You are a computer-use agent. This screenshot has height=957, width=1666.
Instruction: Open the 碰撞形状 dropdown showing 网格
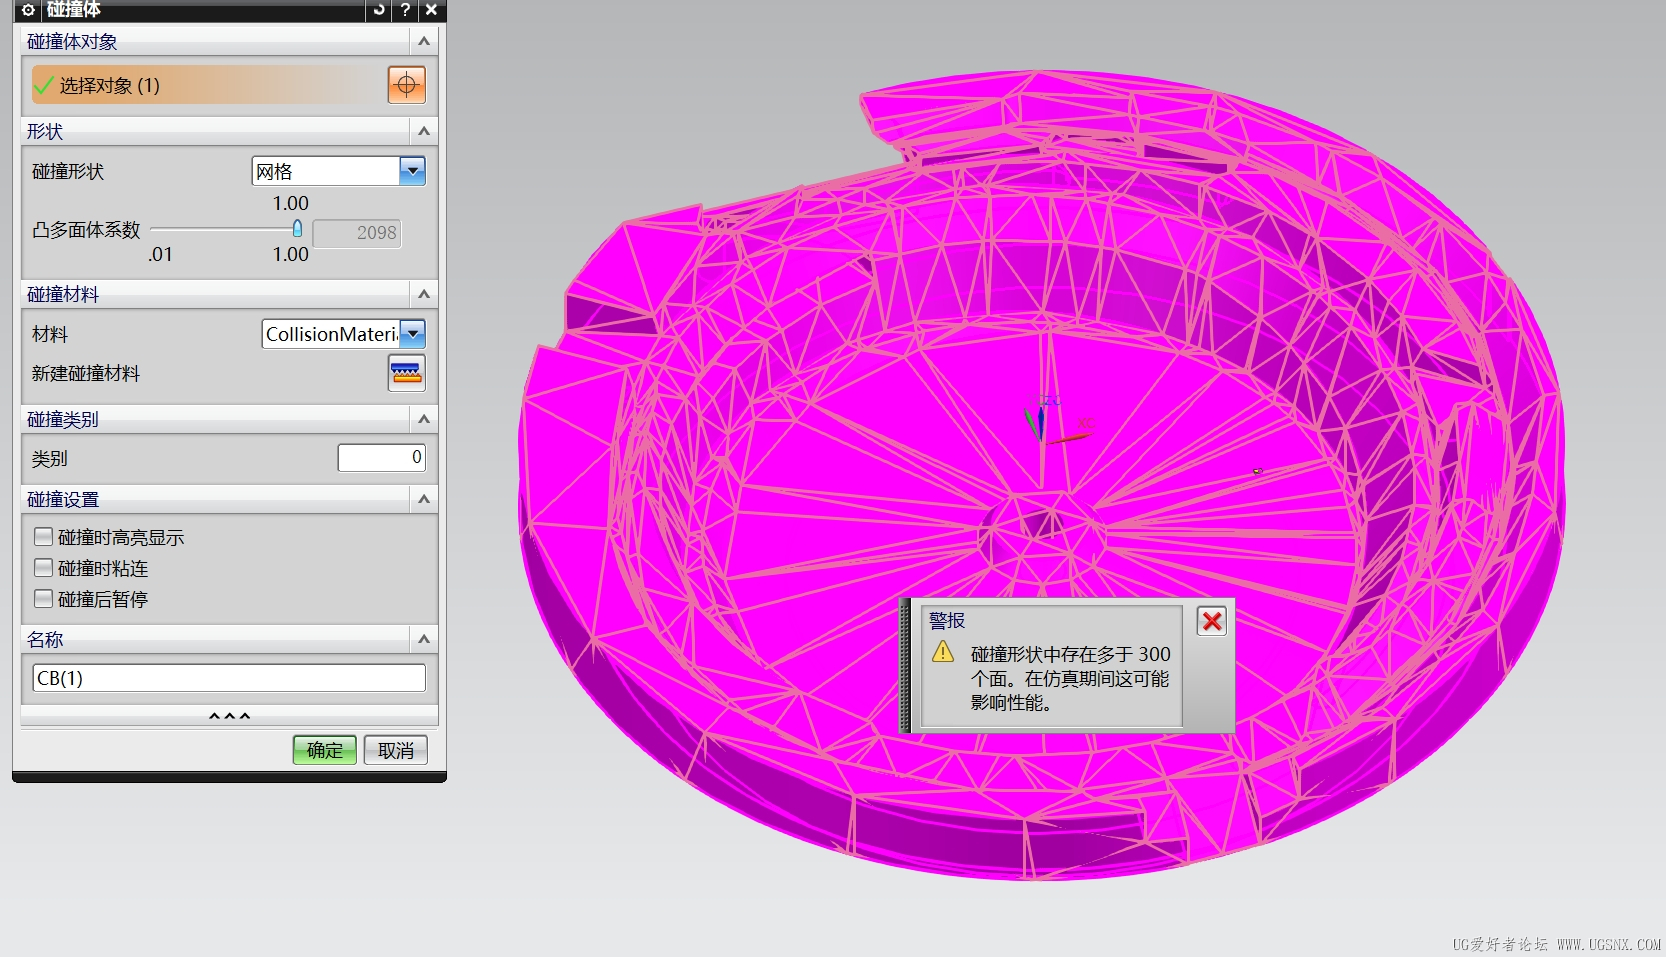412,171
